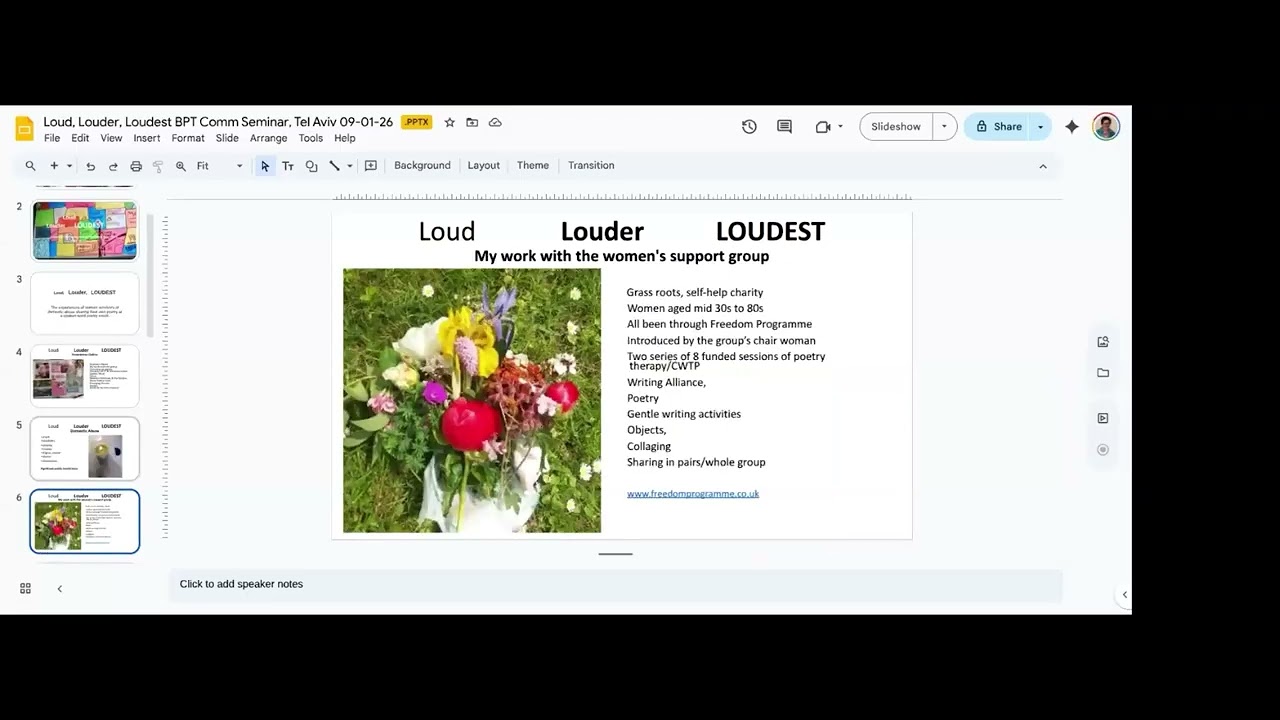Open the templates side panel icon
This screenshot has height=720, width=1280.
(1103, 342)
